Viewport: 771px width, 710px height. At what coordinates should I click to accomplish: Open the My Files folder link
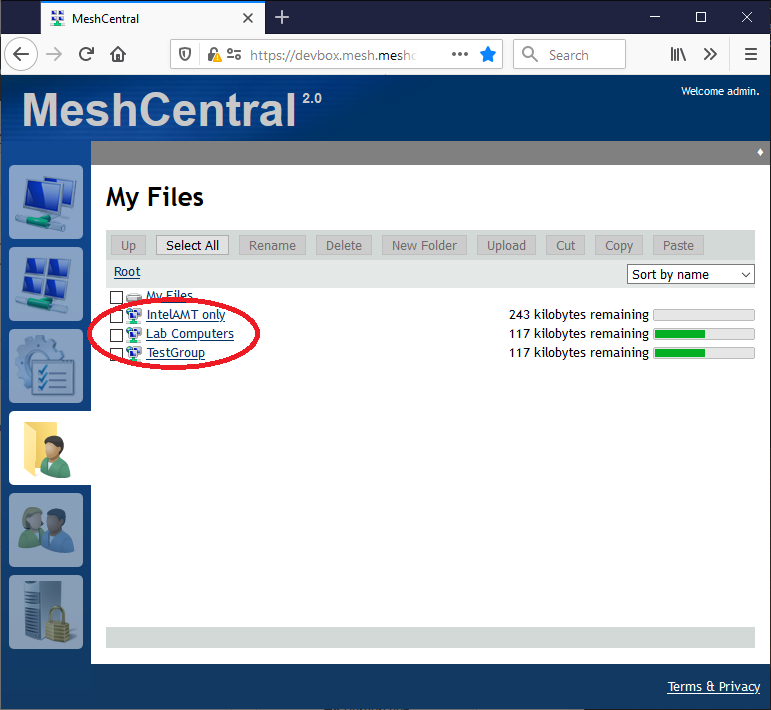click(170, 296)
